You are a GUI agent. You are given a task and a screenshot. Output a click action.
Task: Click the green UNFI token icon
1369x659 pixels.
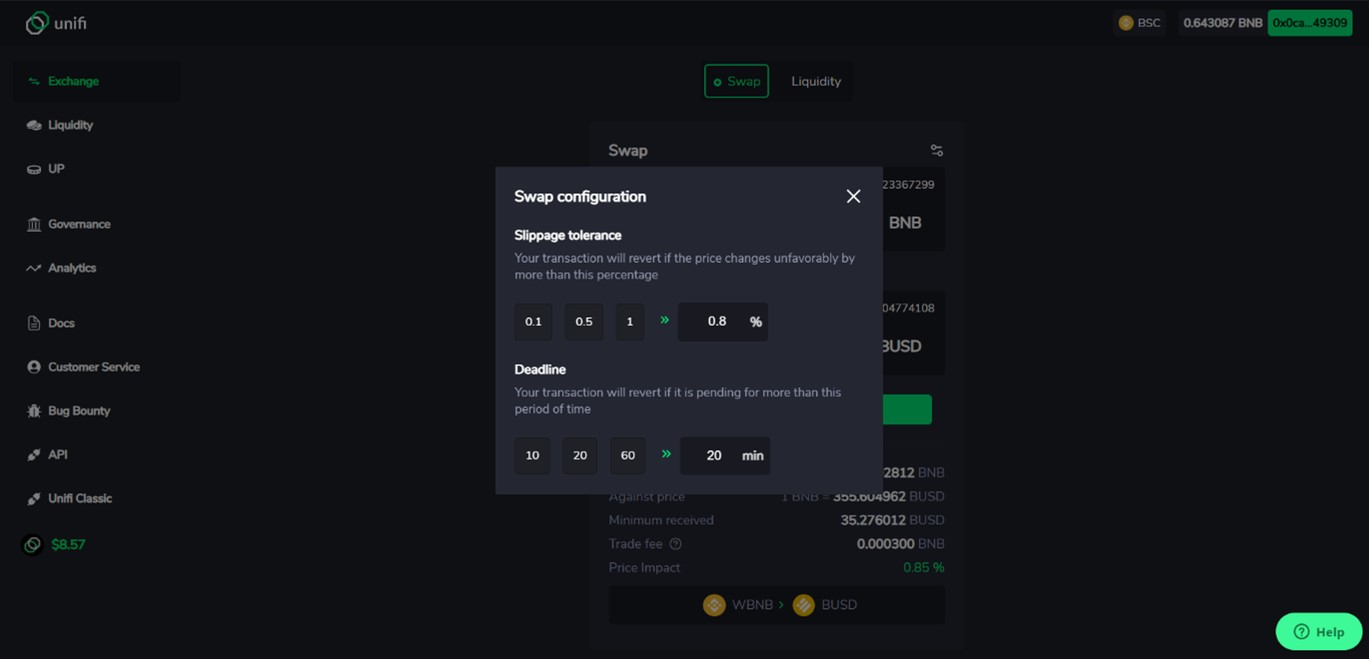coord(33,545)
